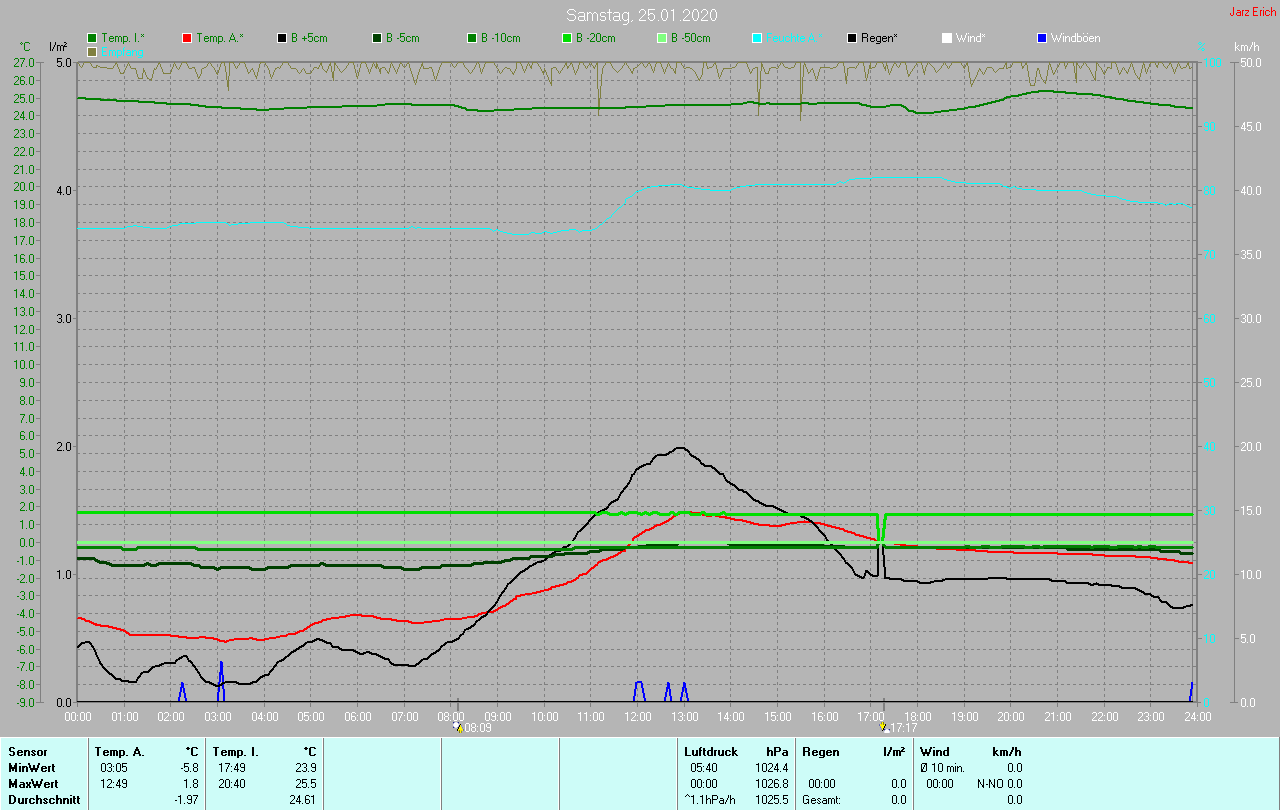Image resolution: width=1280 pixels, height=810 pixels.
Task: Click the 1025.5 average pressure value
Action: pos(771,800)
